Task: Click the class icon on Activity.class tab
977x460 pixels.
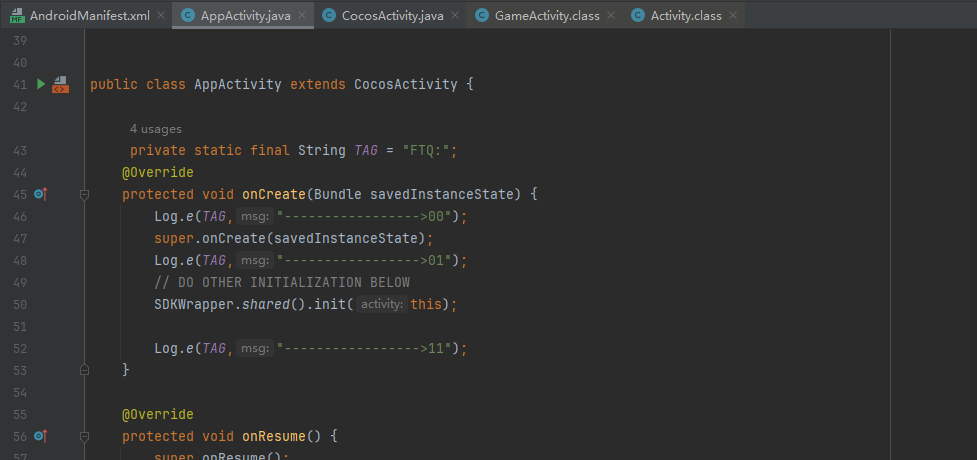Action: pyautogui.click(x=637, y=16)
